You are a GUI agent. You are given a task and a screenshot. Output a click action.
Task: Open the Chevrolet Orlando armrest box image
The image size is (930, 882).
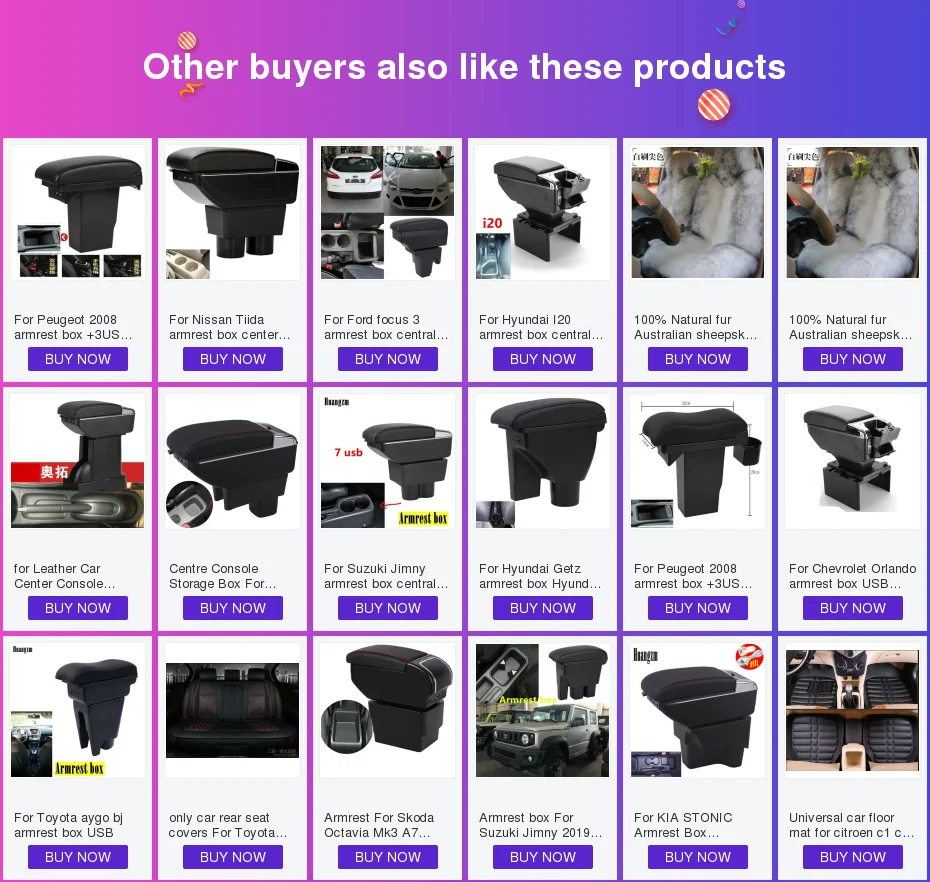pyautogui.click(x=852, y=461)
